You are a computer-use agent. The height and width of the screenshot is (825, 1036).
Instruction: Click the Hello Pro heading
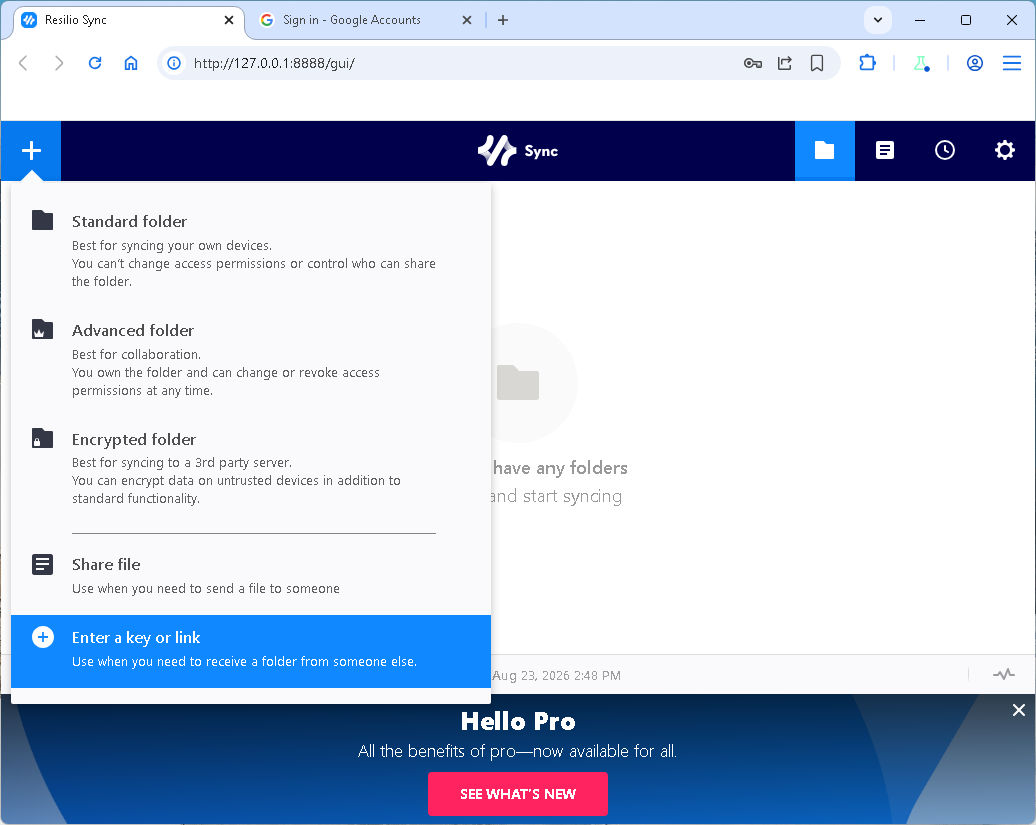pos(518,721)
